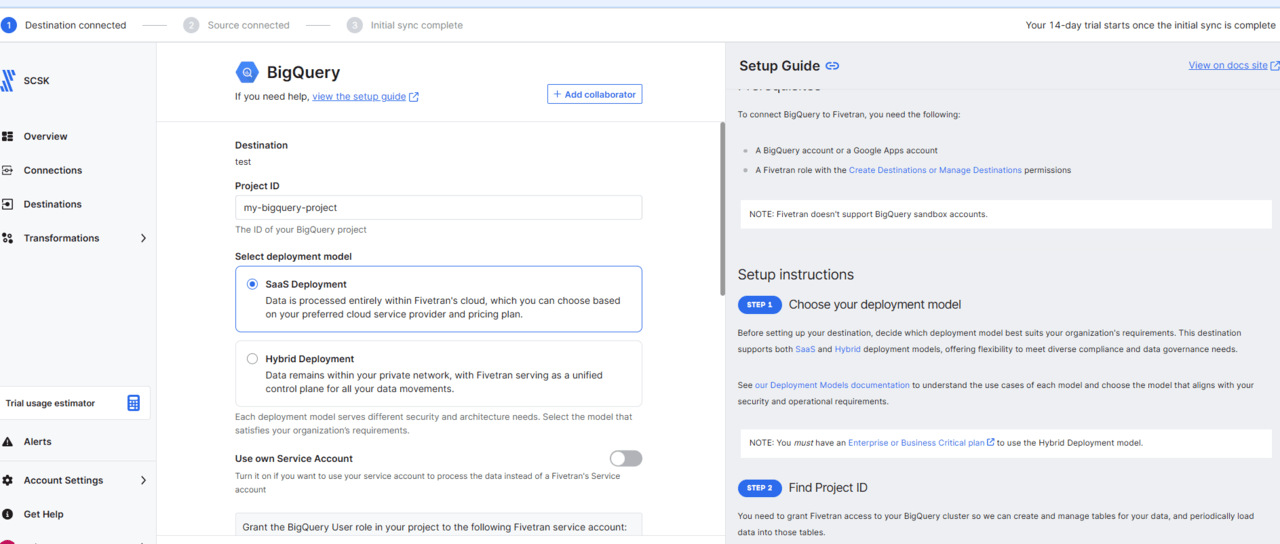Select the Hybrid Deployment radio button
This screenshot has height=544, width=1280.
coord(252,358)
